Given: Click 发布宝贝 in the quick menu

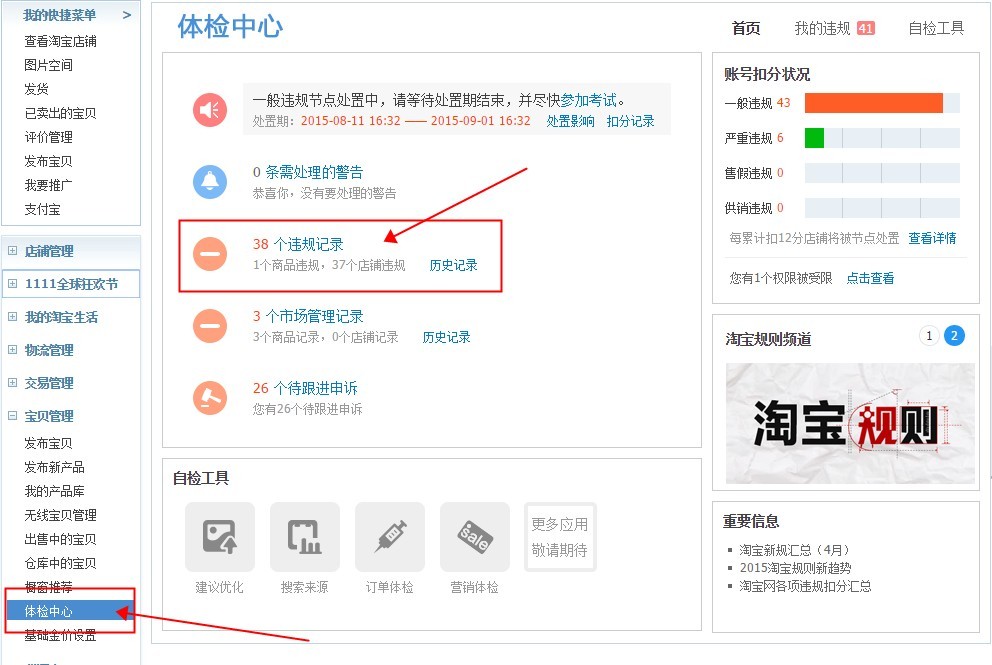Looking at the screenshot, I should 48,161.
